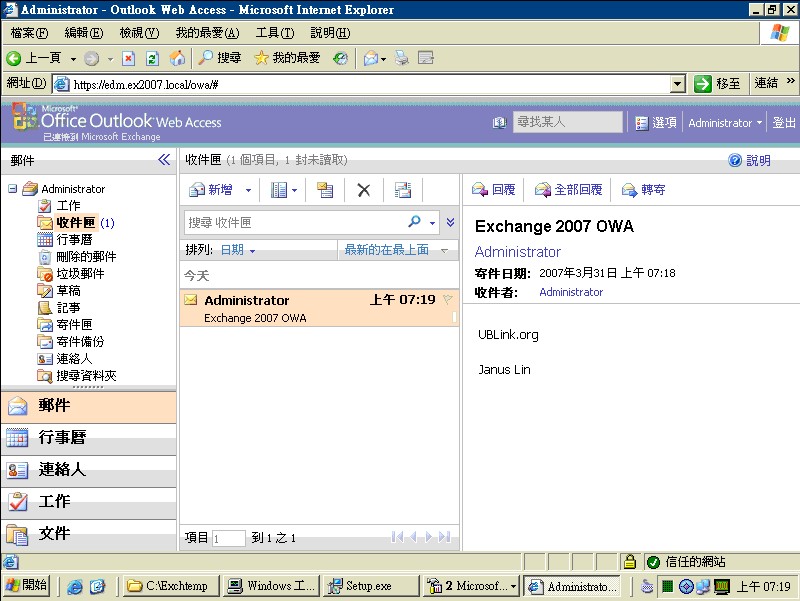Open the address book icon beside find box
Screen dimensions: 800x601
[500, 123]
